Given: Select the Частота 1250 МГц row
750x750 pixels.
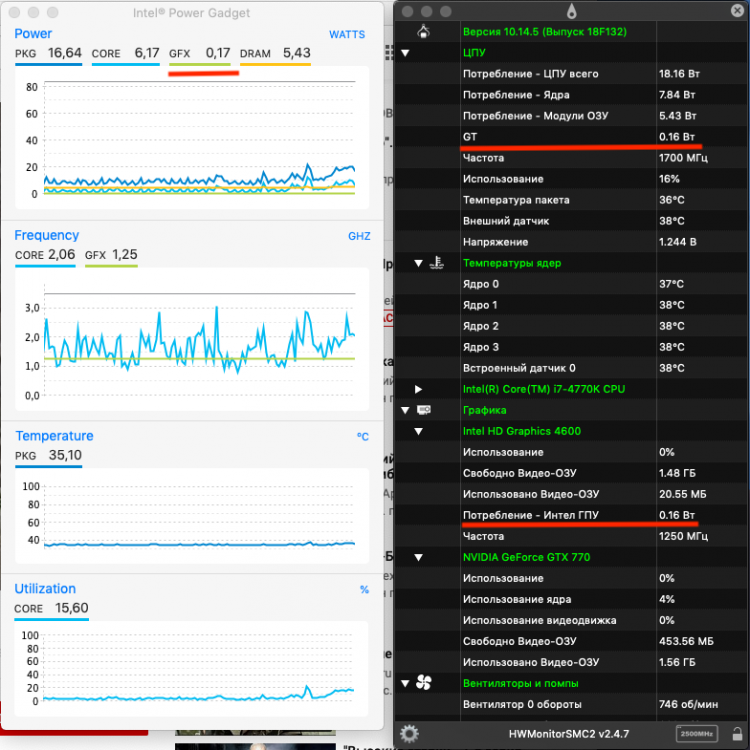Looking at the screenshot, I should tap(572, 536).
